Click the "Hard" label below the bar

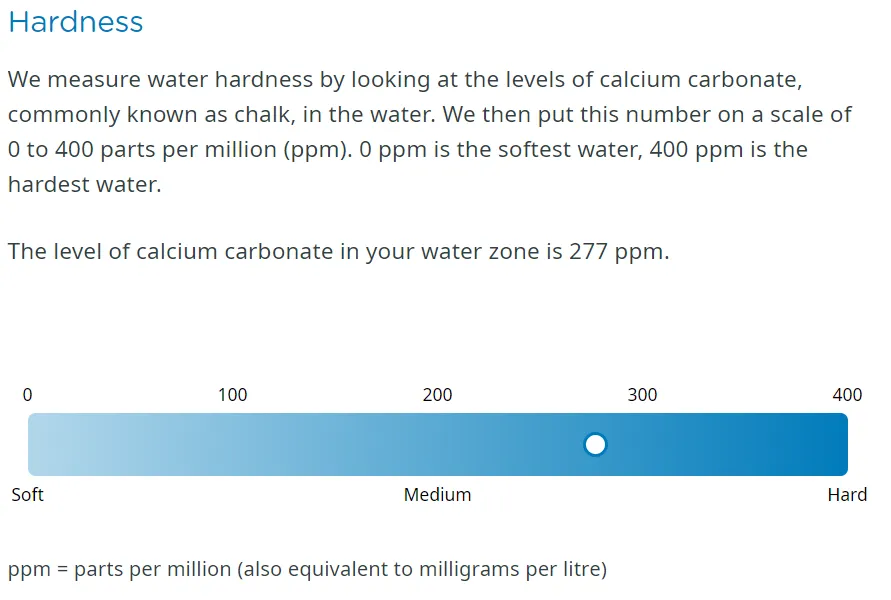[847, 495]
